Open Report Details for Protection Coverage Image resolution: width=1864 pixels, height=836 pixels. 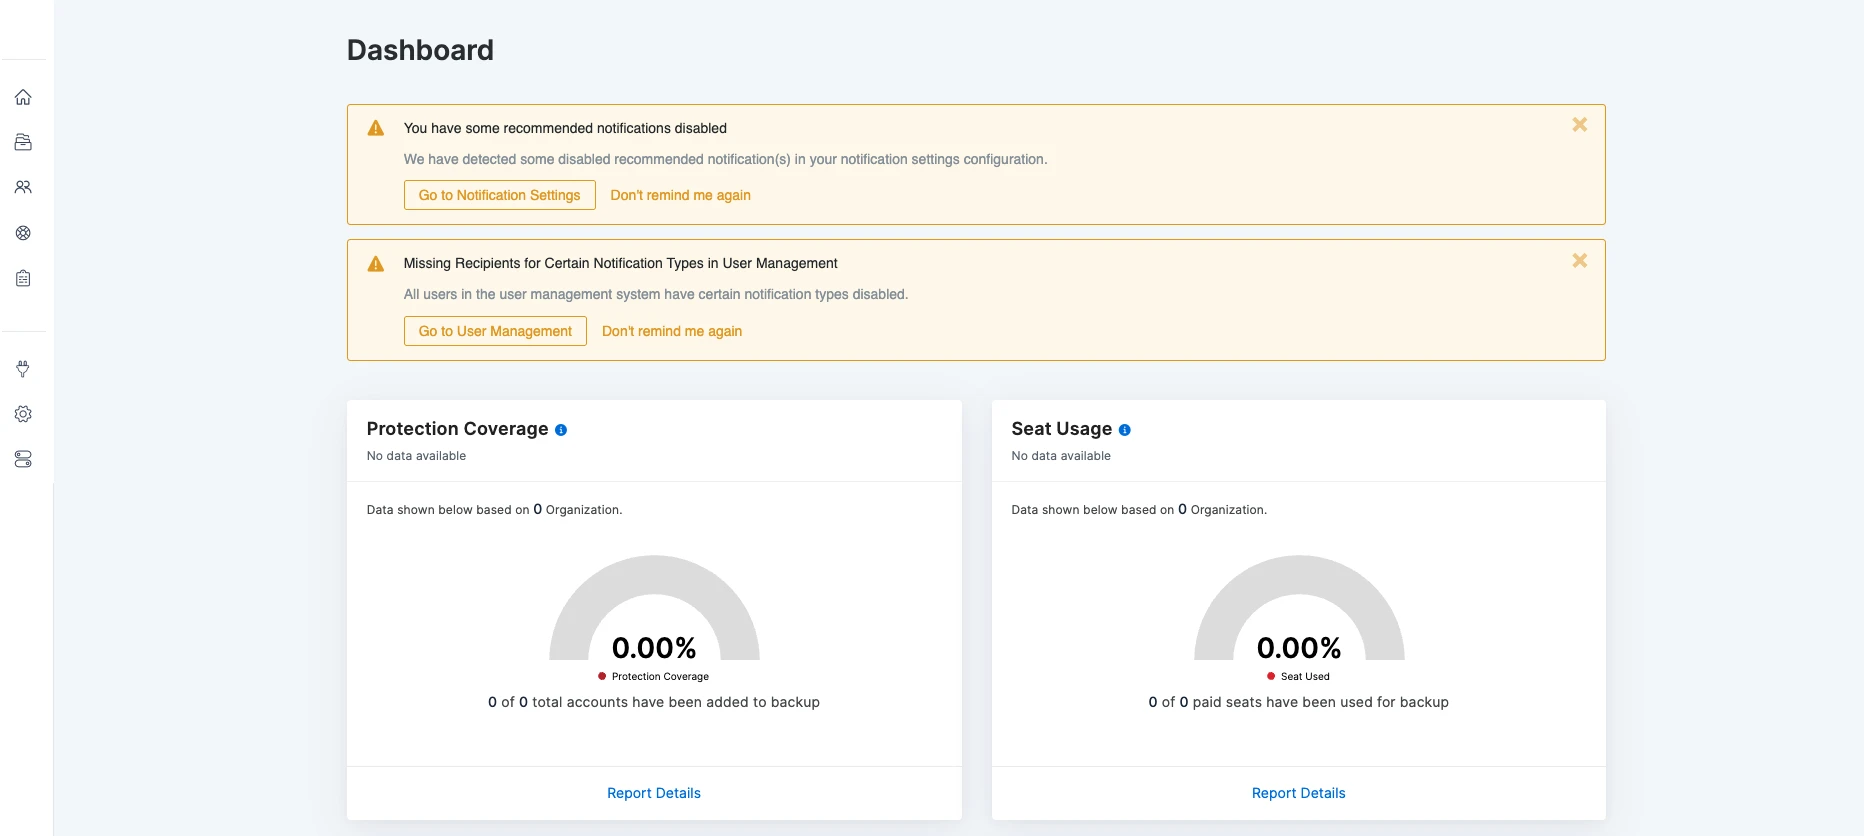(x=654, y=793)
